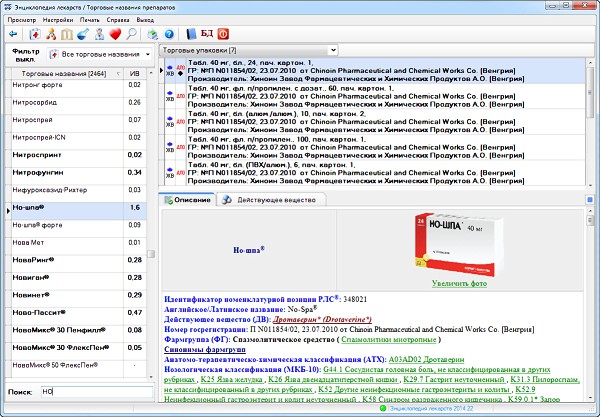Image resolution: width=600 pixels, height=417 pixels.
Task: Open the first-aid kit medicines icon
Action: click(x=35, y=33)
